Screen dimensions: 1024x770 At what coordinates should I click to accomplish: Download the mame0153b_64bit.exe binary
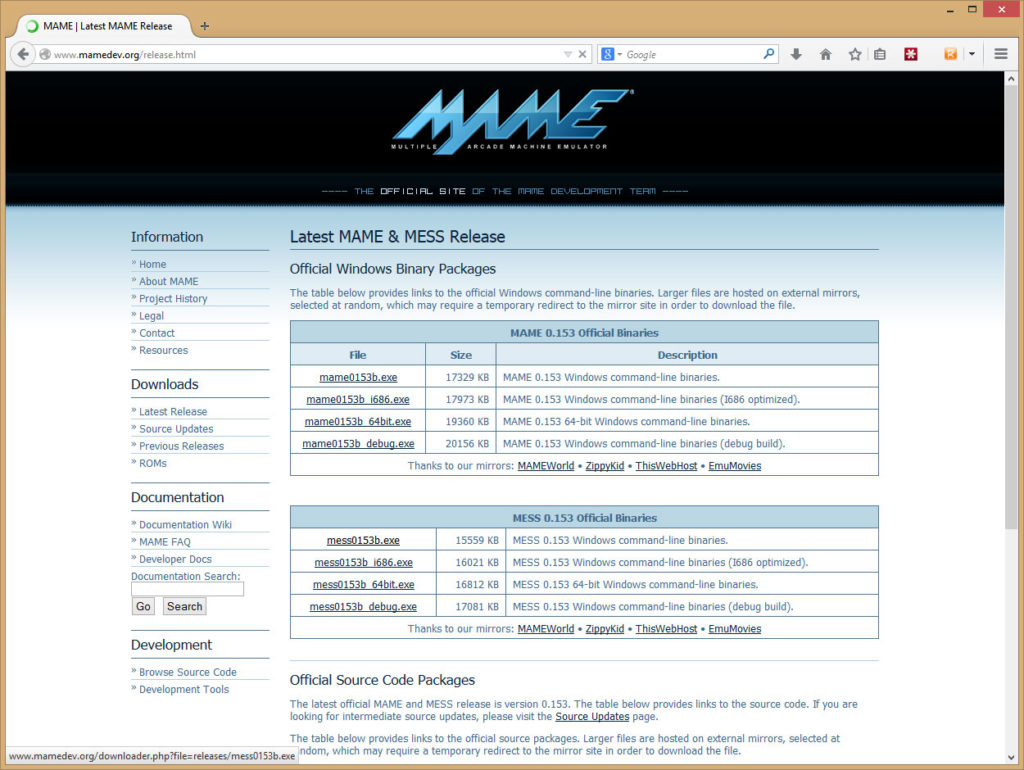click(x=357, y=421)
